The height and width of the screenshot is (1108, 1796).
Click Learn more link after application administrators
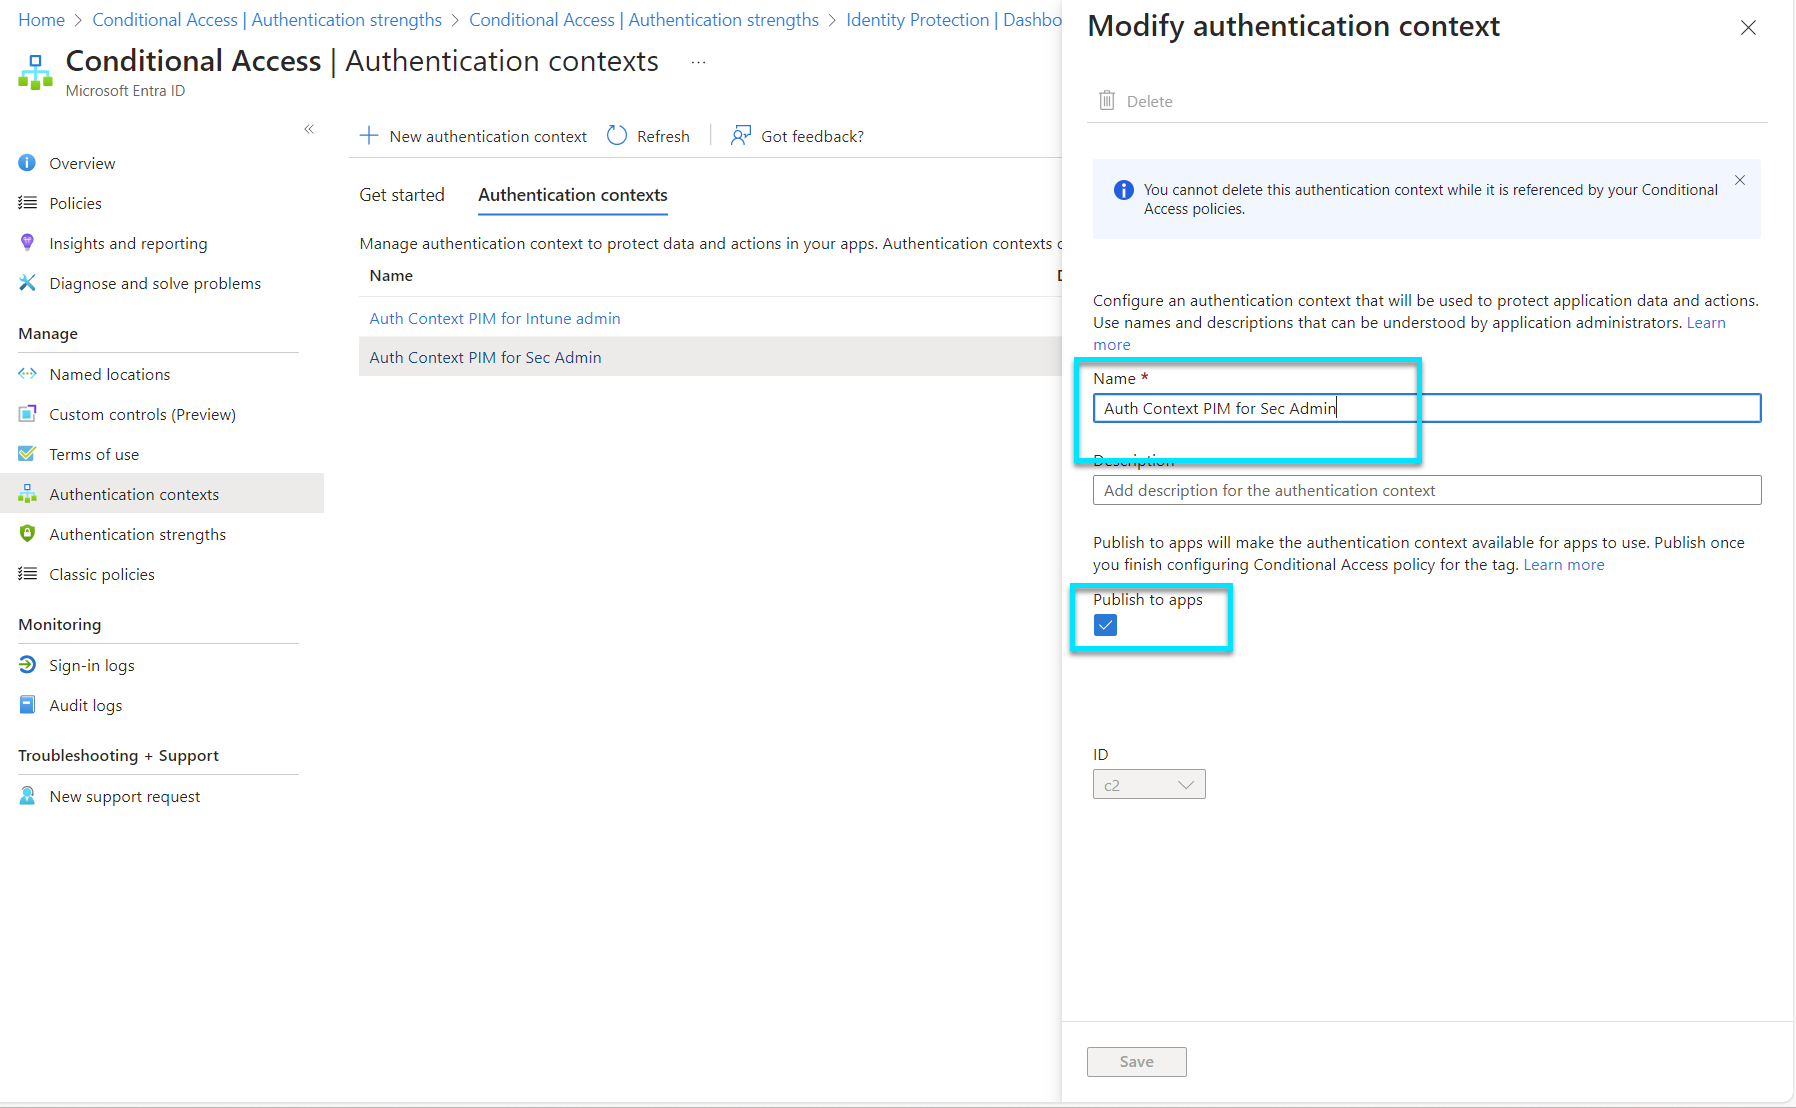click(1706, 322)
